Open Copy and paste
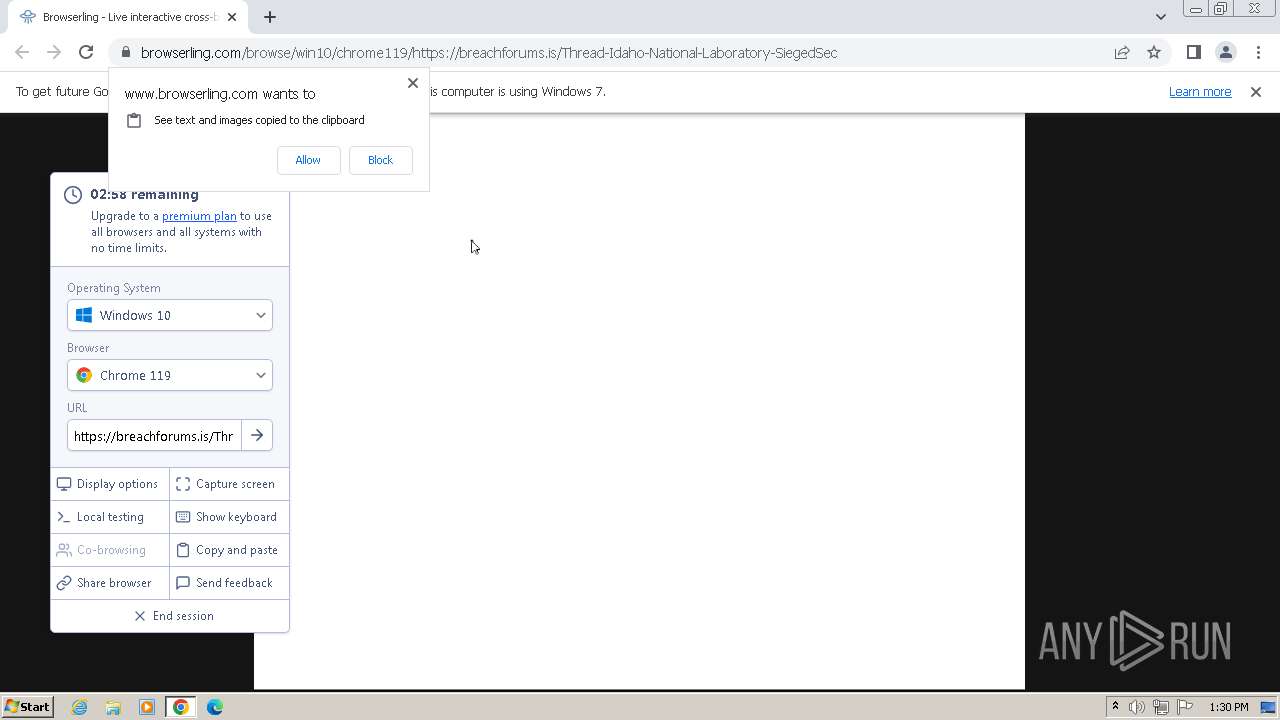This screenshot has width=1280, height=720. coord(229,550)
